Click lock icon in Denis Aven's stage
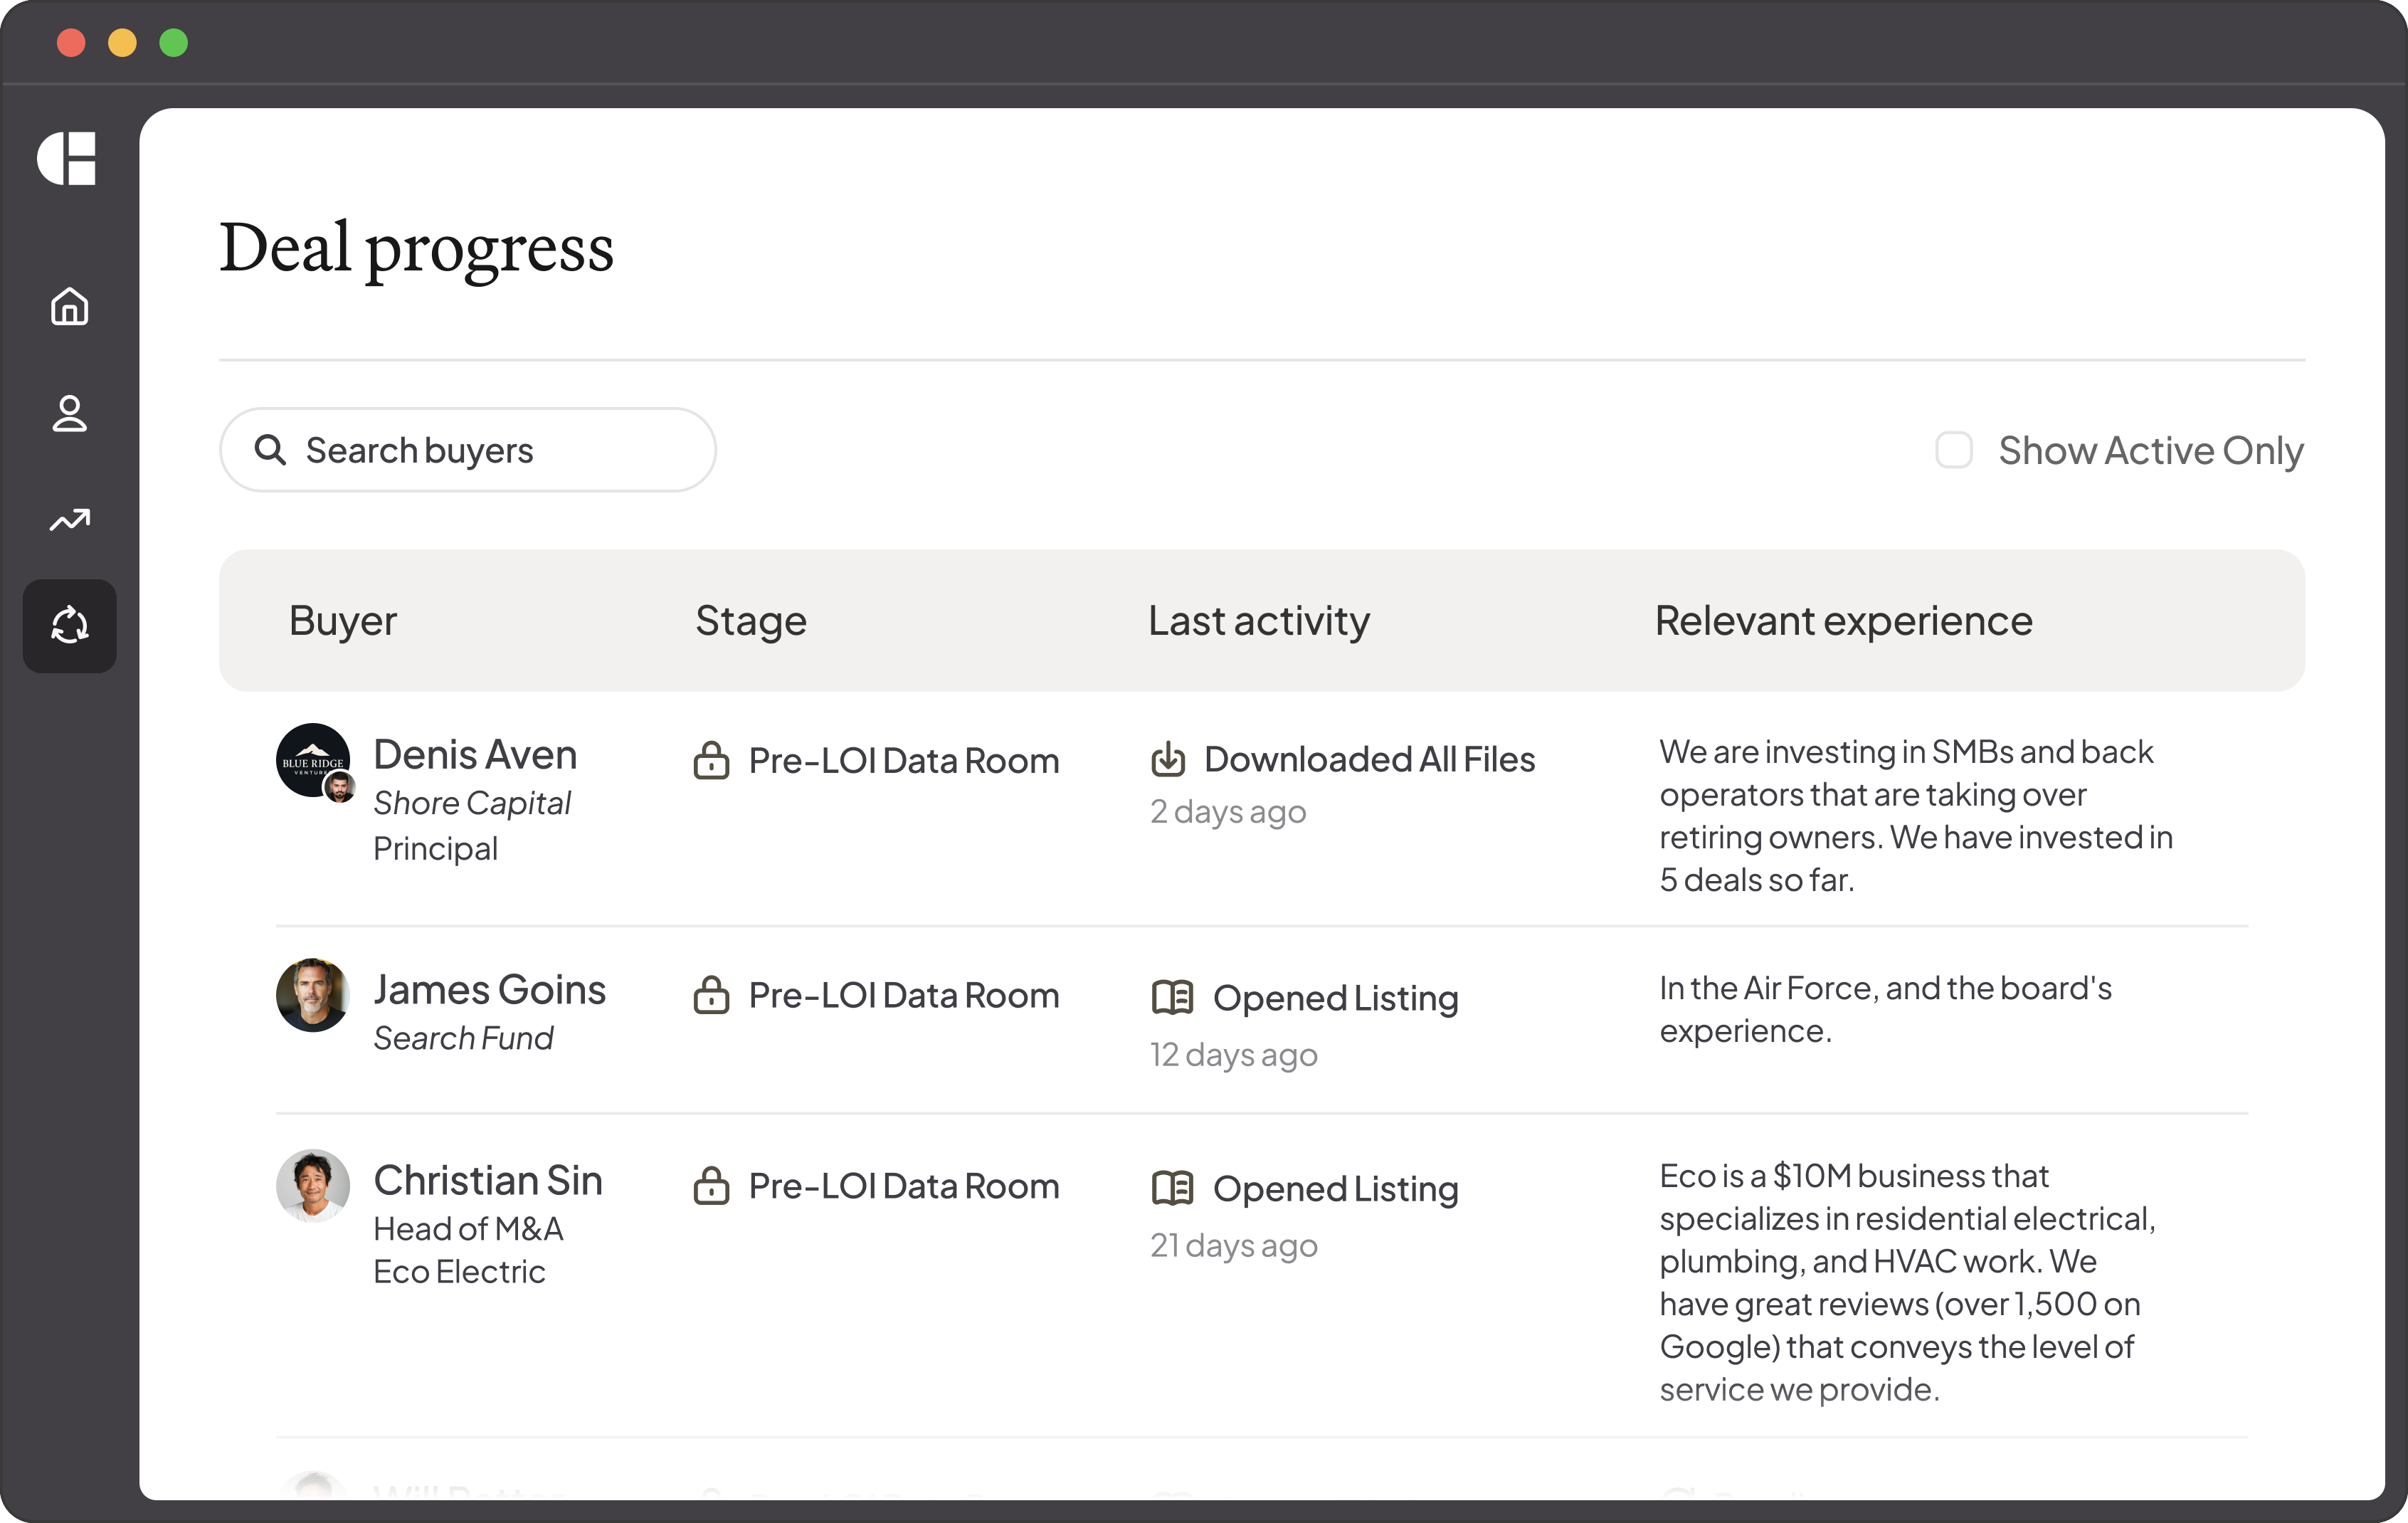 [711, 761]
